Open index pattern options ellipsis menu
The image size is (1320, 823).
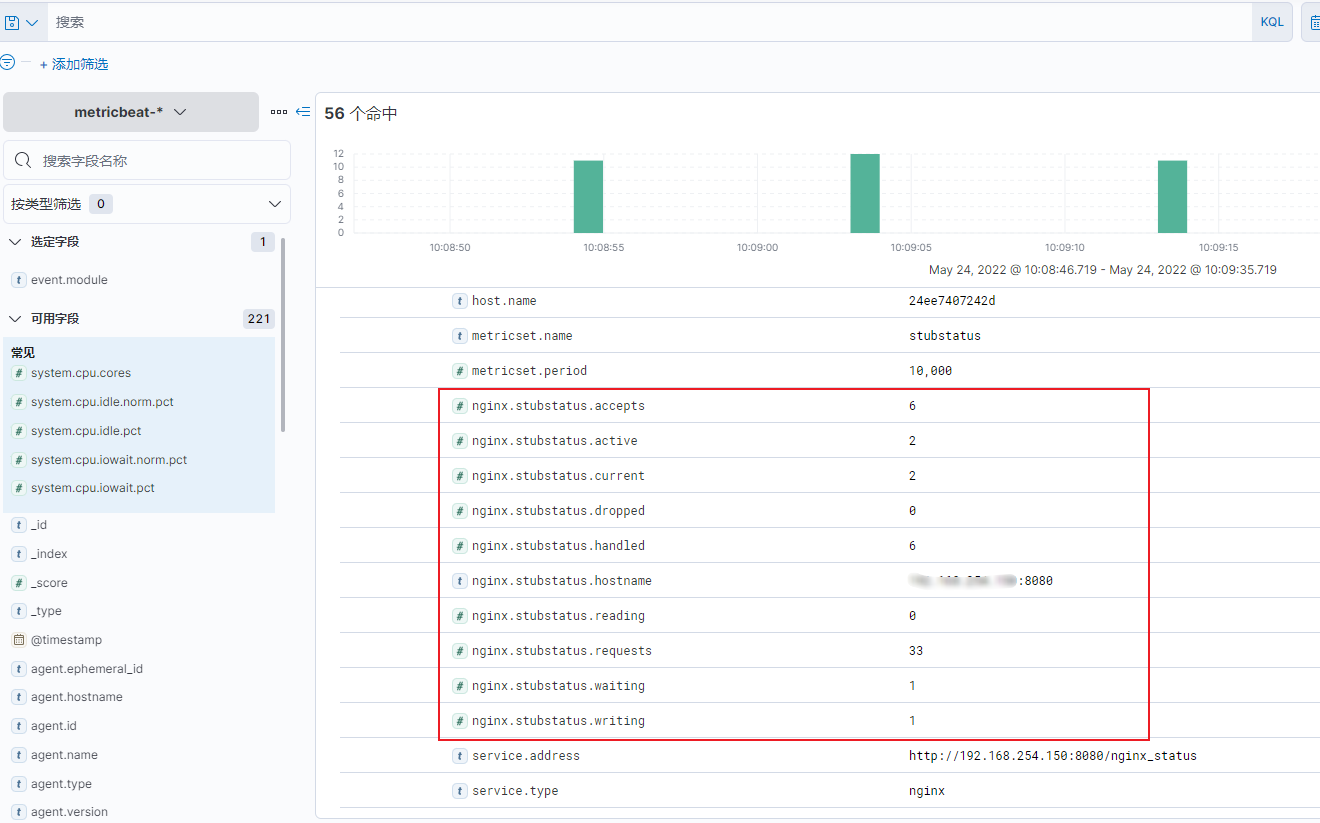click(x=279, y=112)
